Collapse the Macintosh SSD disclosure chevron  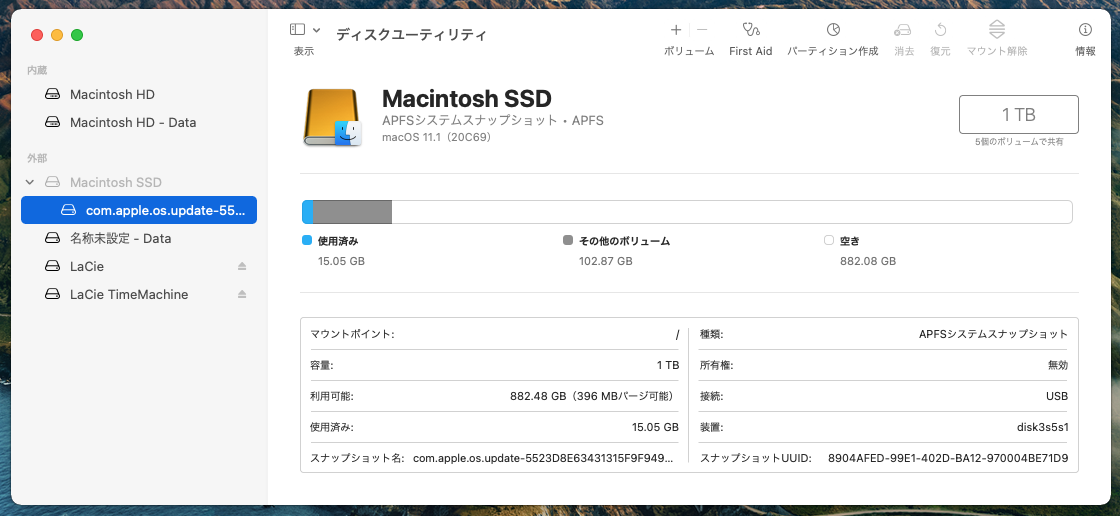(30, 182)
